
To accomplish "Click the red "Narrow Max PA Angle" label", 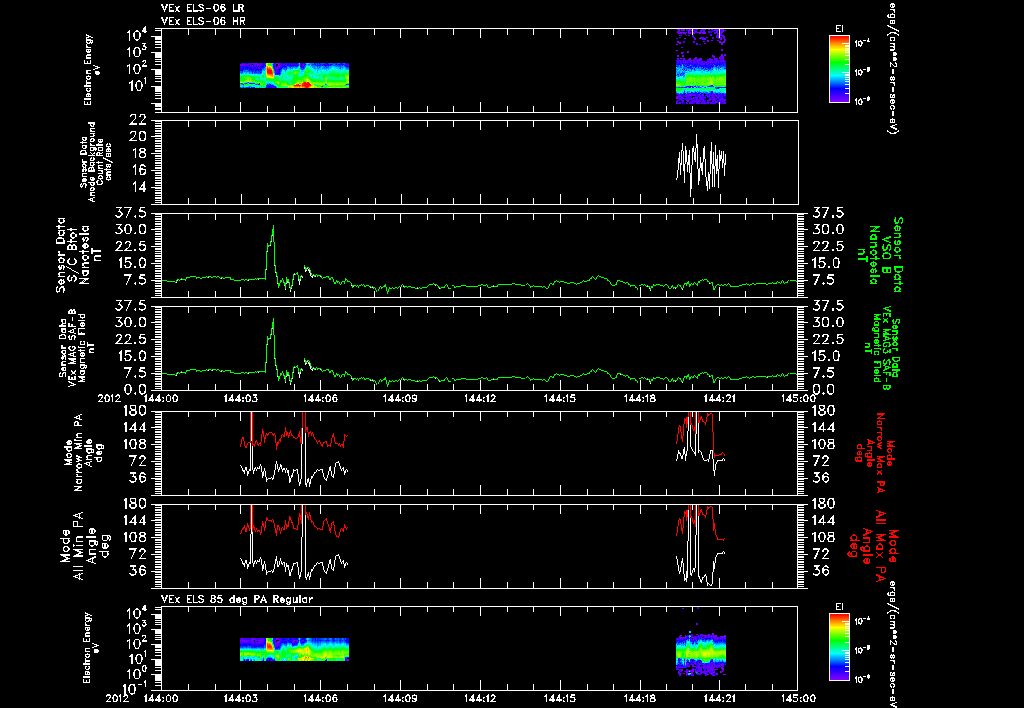I will pos(874,452).
